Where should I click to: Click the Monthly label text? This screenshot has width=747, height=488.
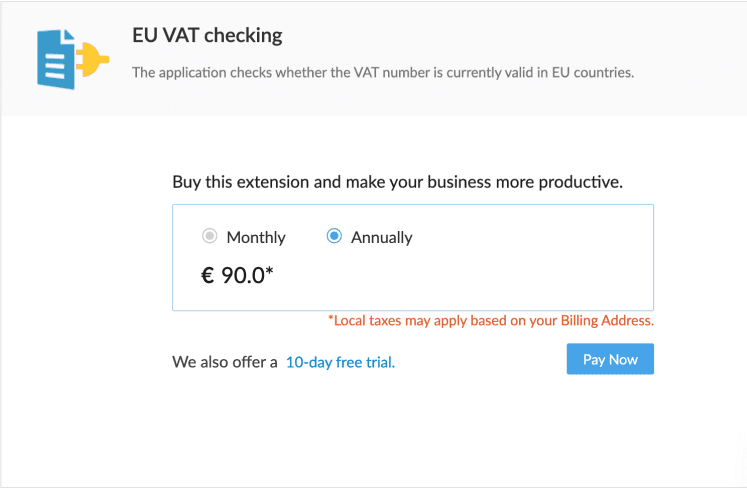coord(256,237)
